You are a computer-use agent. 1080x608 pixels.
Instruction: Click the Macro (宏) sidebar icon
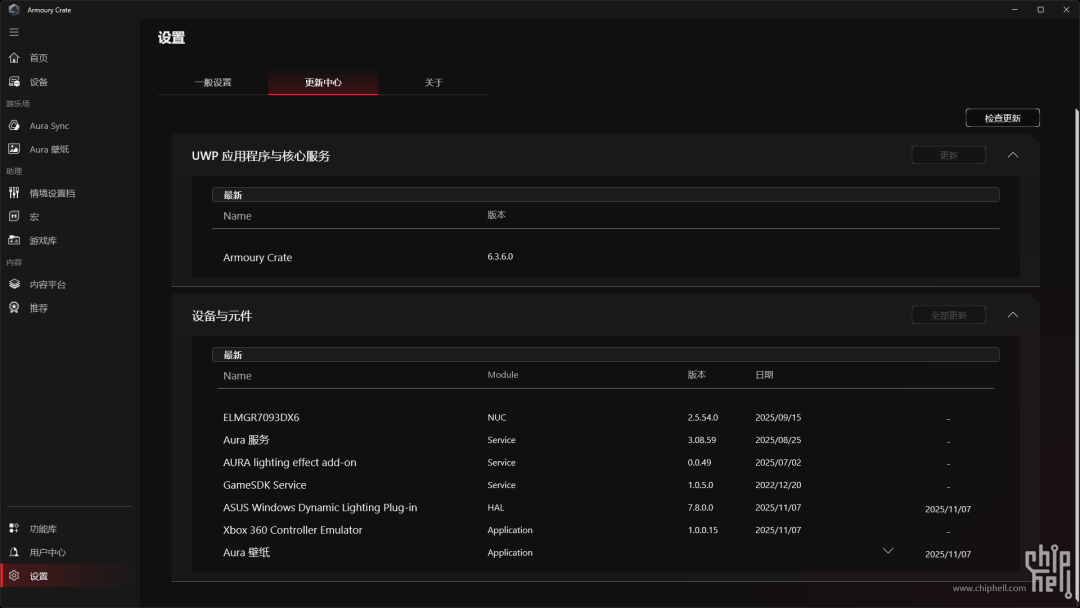[x=14, y=216]
